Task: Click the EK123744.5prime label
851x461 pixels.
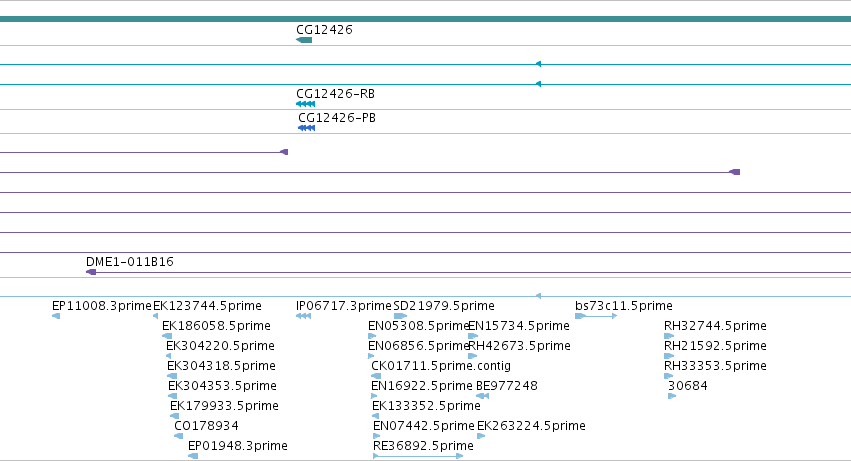Action: click(207, 306)
